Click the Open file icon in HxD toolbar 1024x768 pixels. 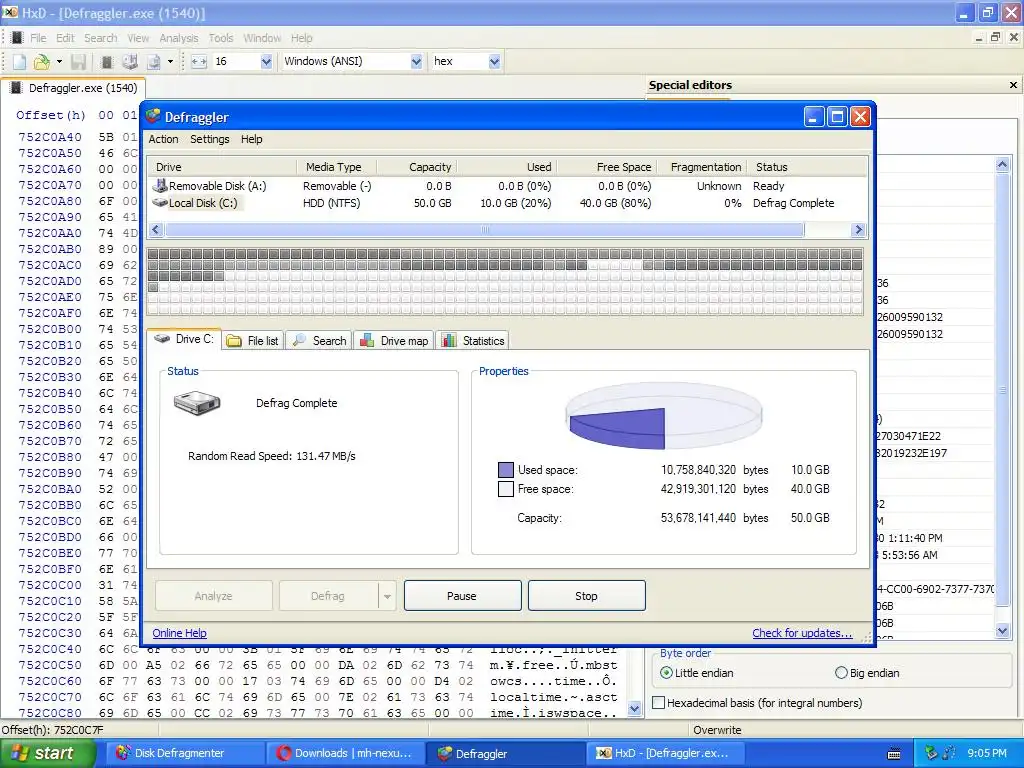[x=41, y=61]
